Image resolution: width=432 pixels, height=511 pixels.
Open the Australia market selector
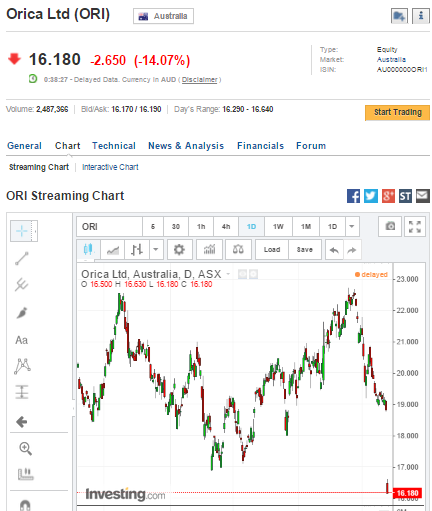point(163,16)
